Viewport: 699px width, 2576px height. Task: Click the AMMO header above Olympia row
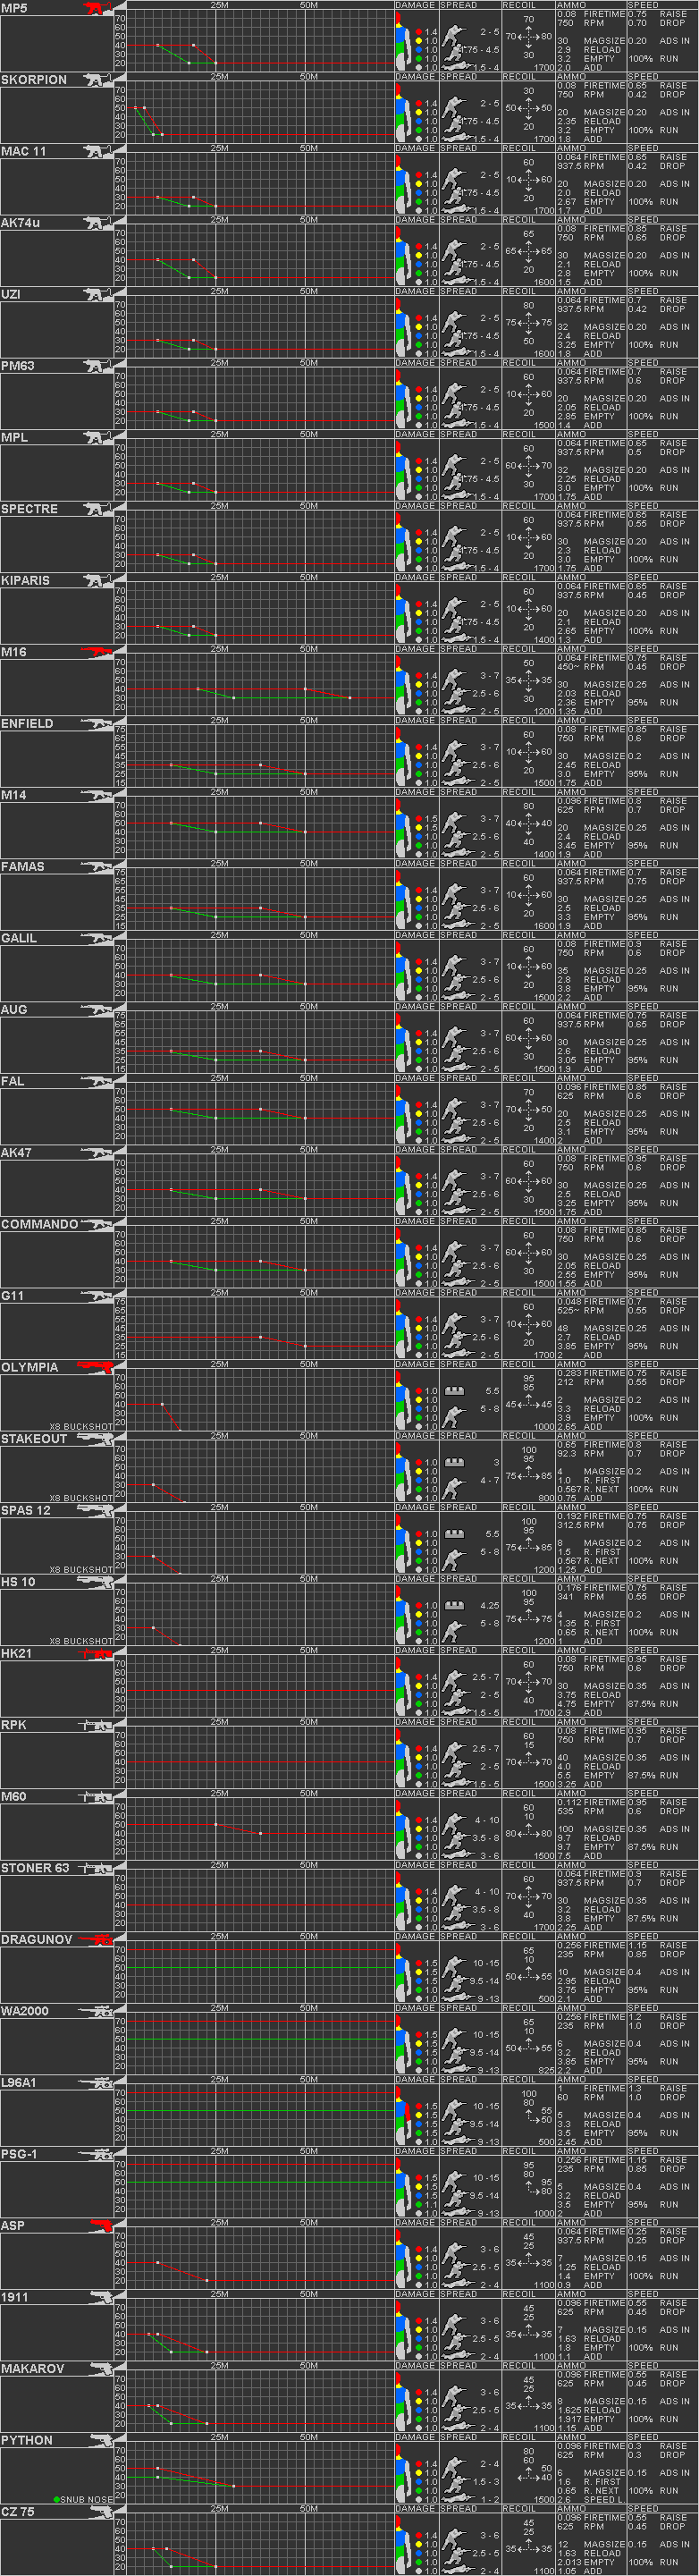[571, 1364]
